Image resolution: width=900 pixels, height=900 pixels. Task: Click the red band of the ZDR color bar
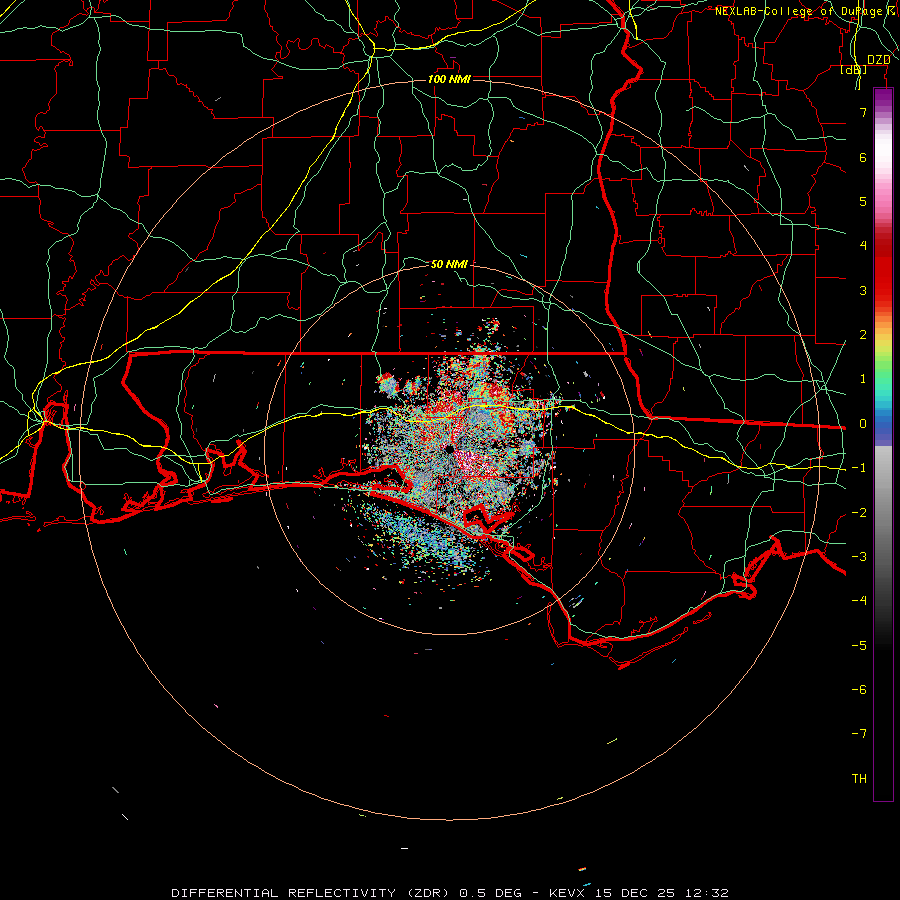click(883, 267)
